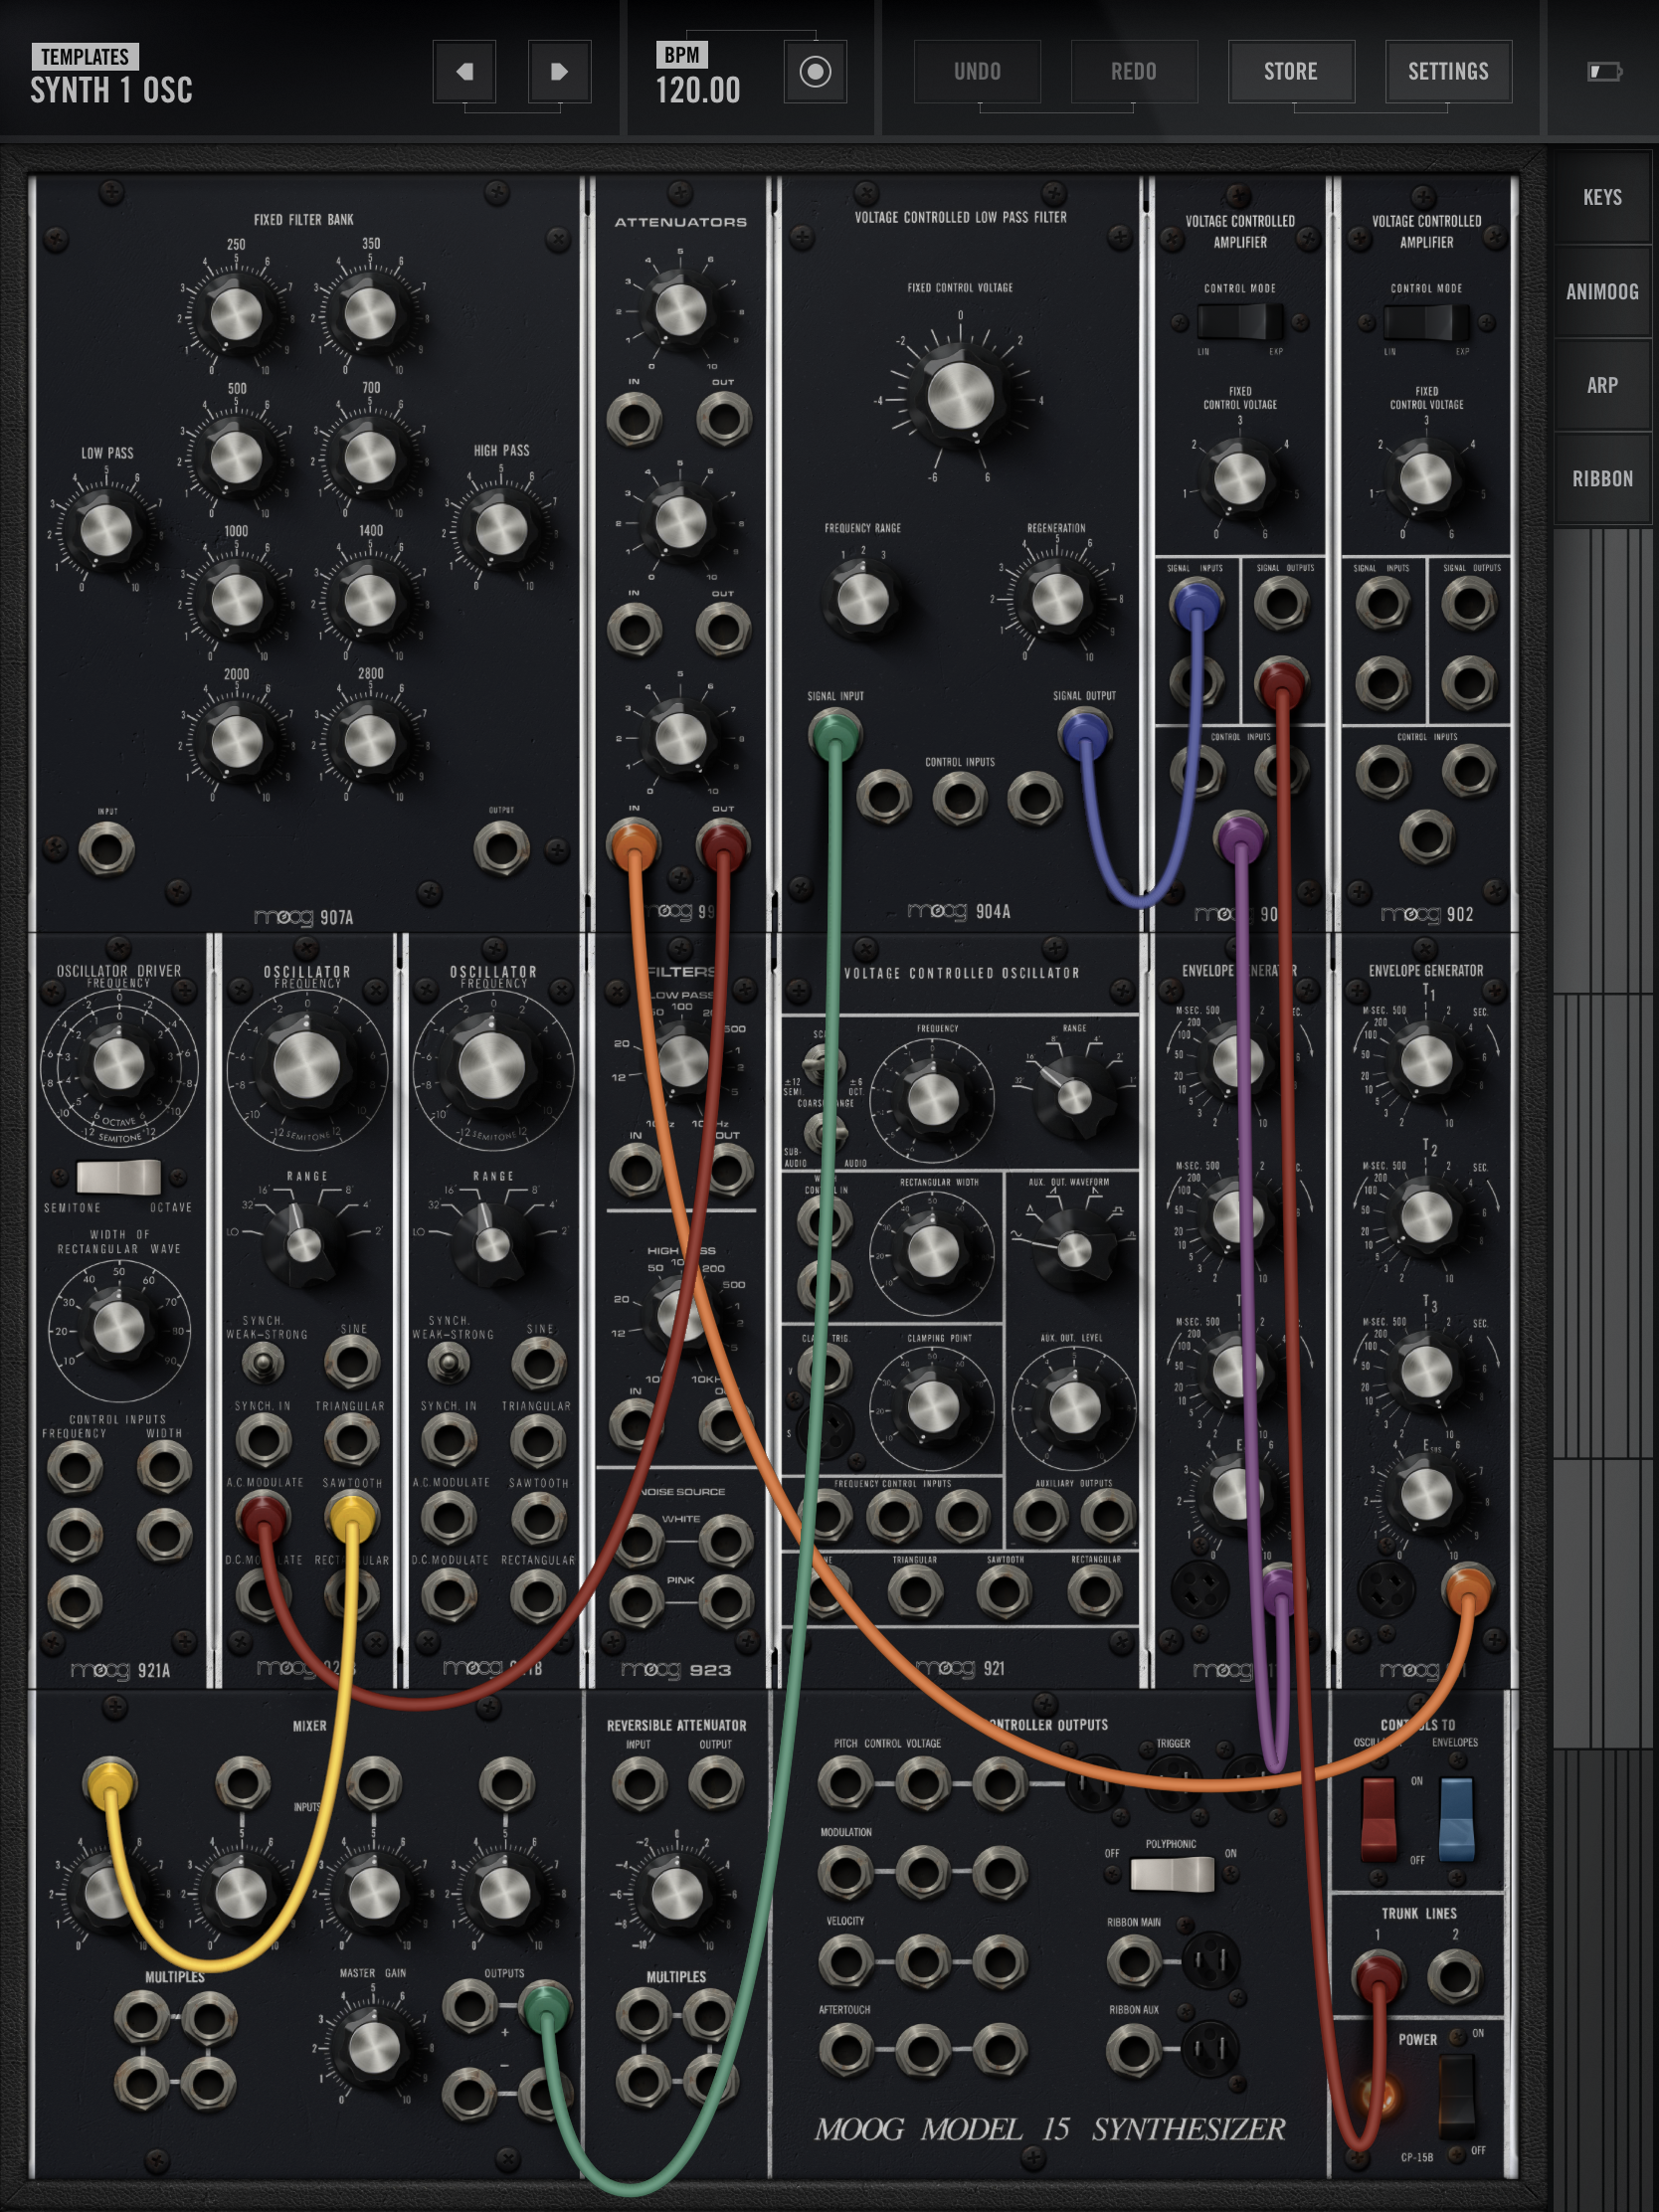Switch to the Ribbon tab
The height and width of the screenshot is (2212, 1659).
click(x=1602, y=478)
